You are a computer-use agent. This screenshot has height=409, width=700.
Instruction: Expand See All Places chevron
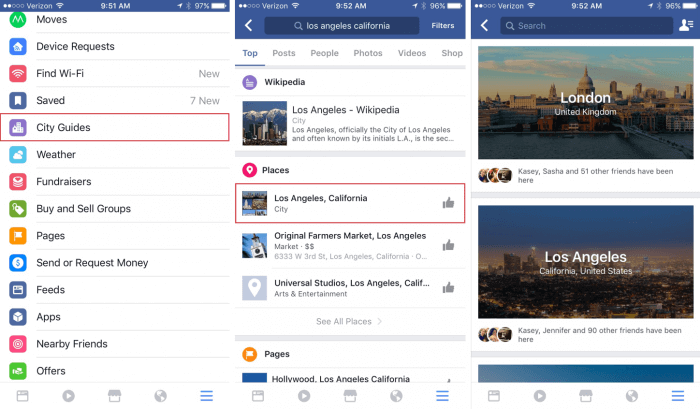[379, 321]
